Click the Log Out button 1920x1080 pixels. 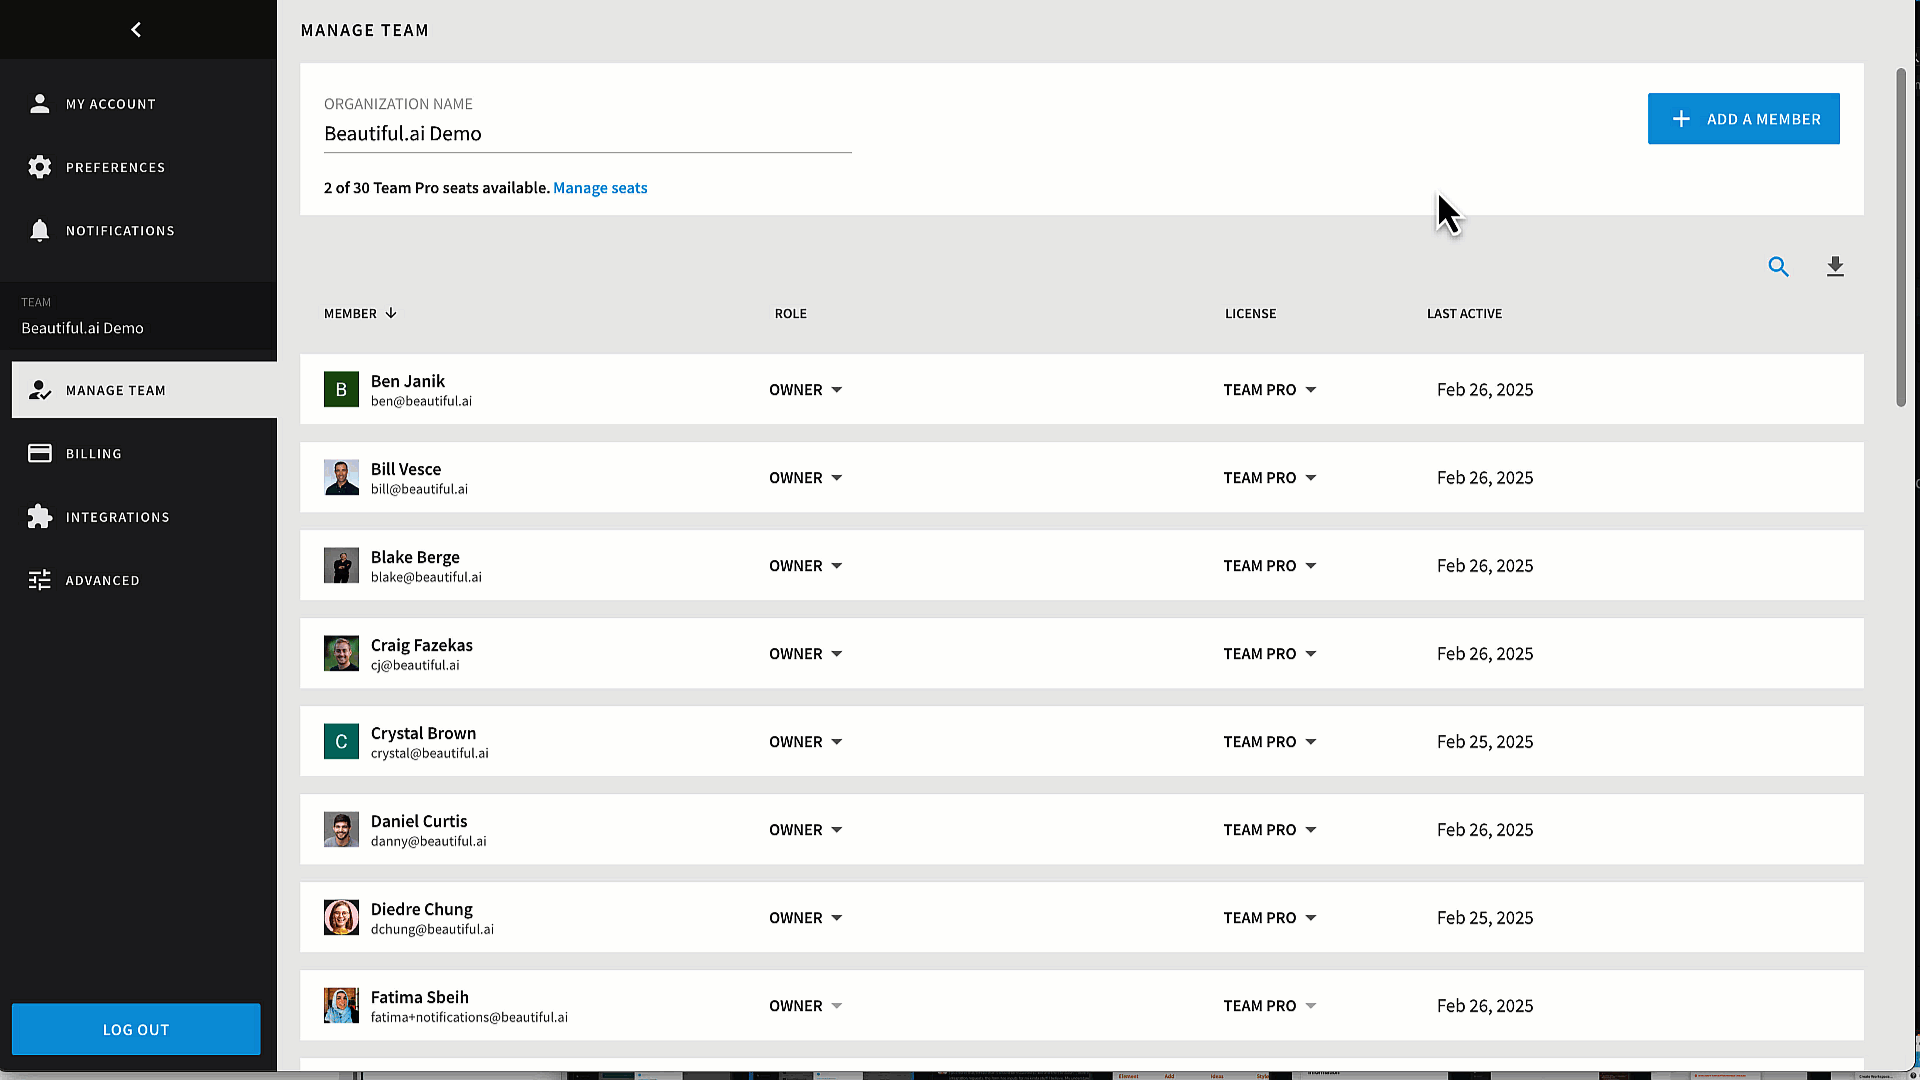tap(136, 1029)
